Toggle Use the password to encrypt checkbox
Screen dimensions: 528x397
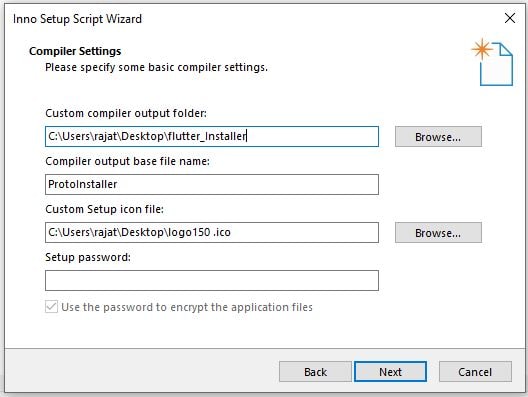[x=51, y=307]
